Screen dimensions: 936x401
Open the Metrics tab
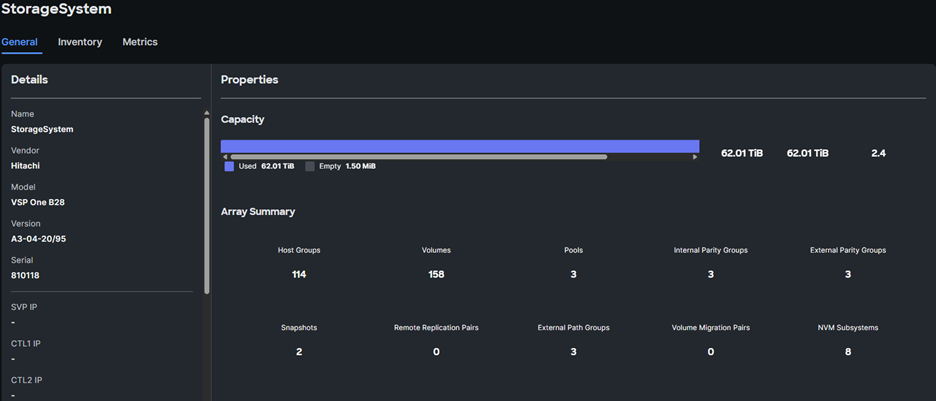point(140,42)
